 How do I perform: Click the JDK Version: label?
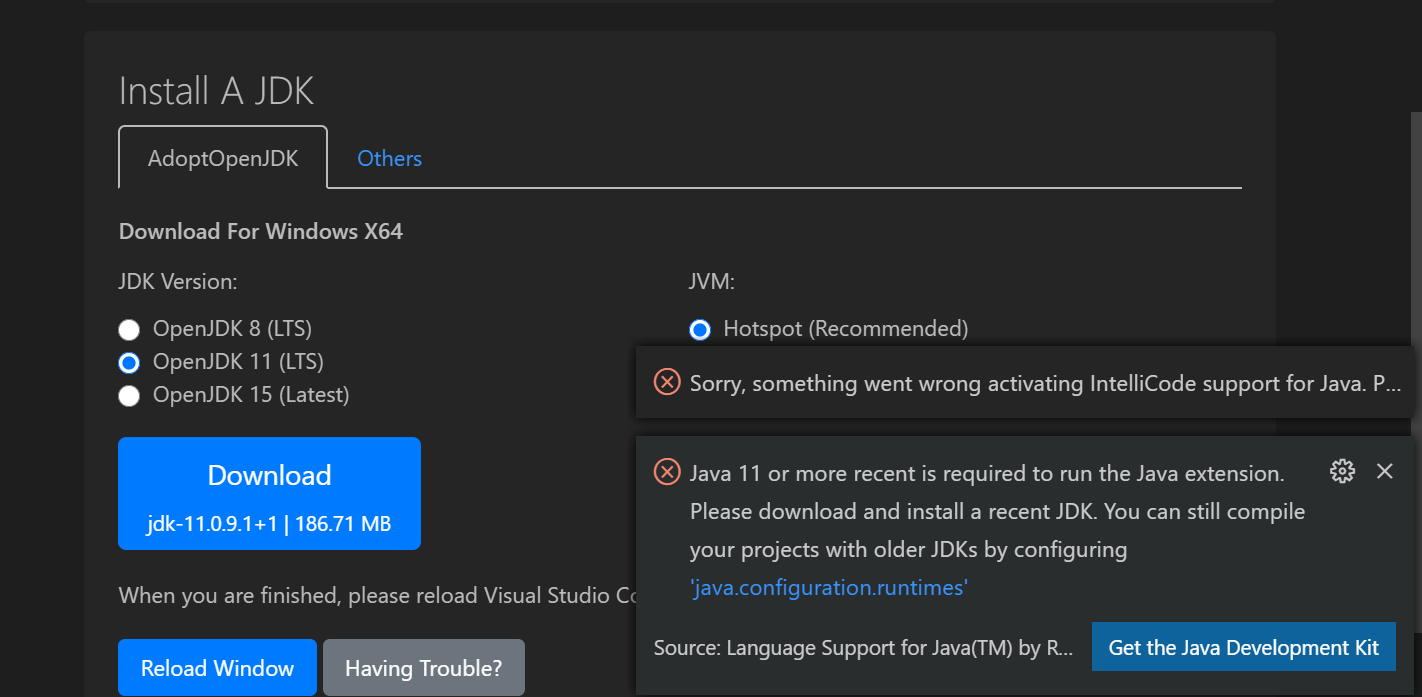[178, 282]
